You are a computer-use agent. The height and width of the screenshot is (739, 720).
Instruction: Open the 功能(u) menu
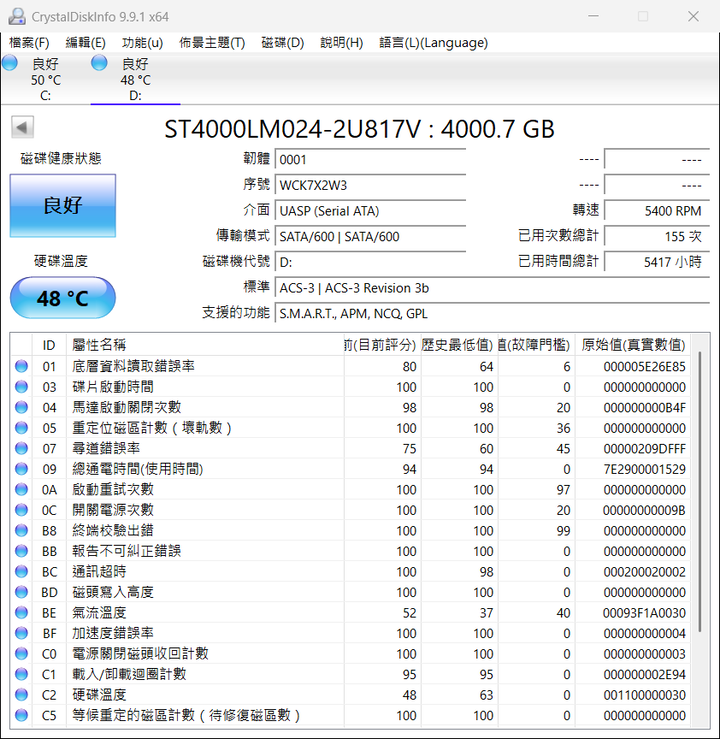[142, 43]
